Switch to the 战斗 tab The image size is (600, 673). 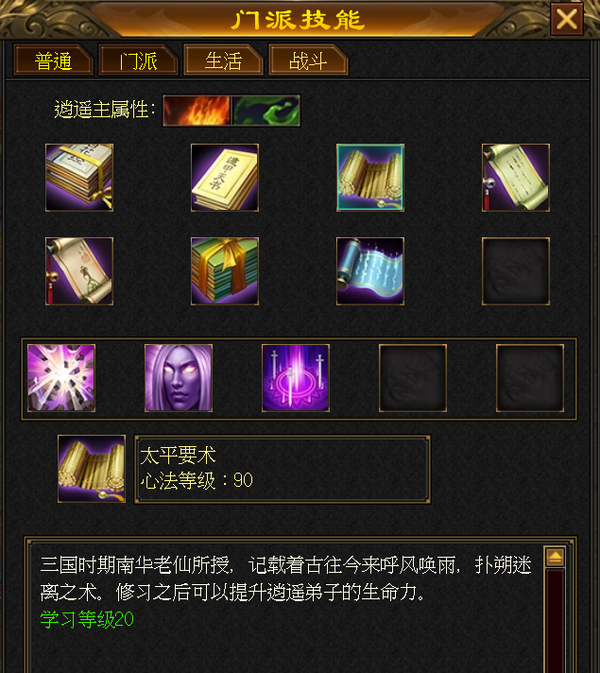click(308, 60)
